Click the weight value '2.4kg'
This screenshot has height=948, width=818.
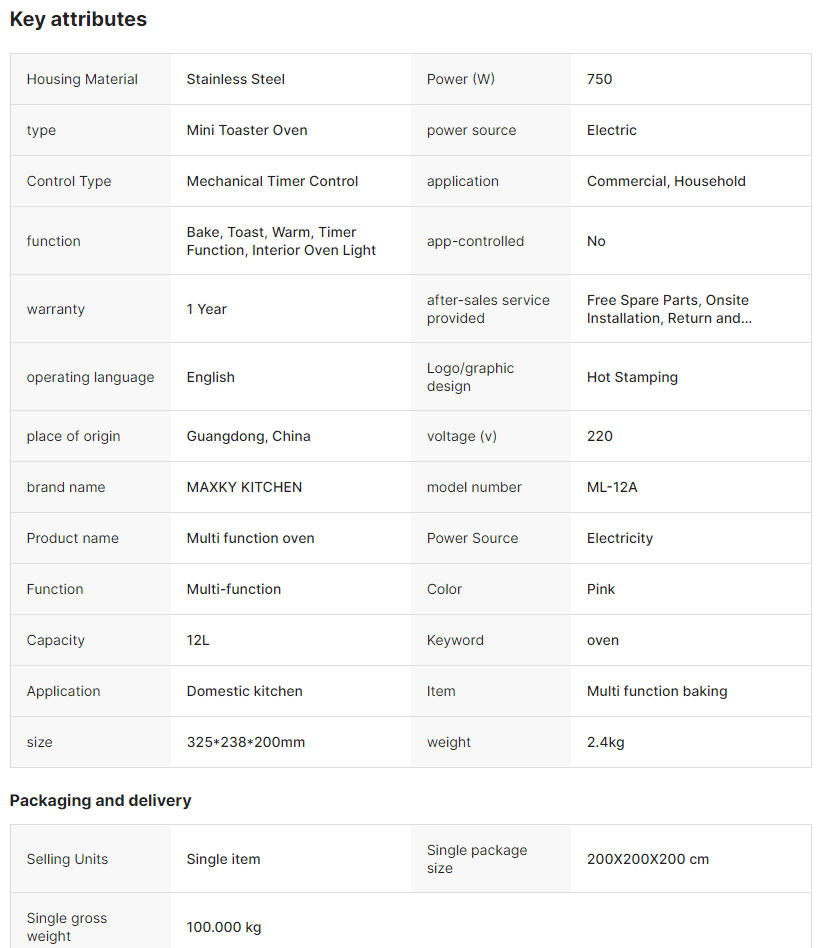click(x=606, y=742)
